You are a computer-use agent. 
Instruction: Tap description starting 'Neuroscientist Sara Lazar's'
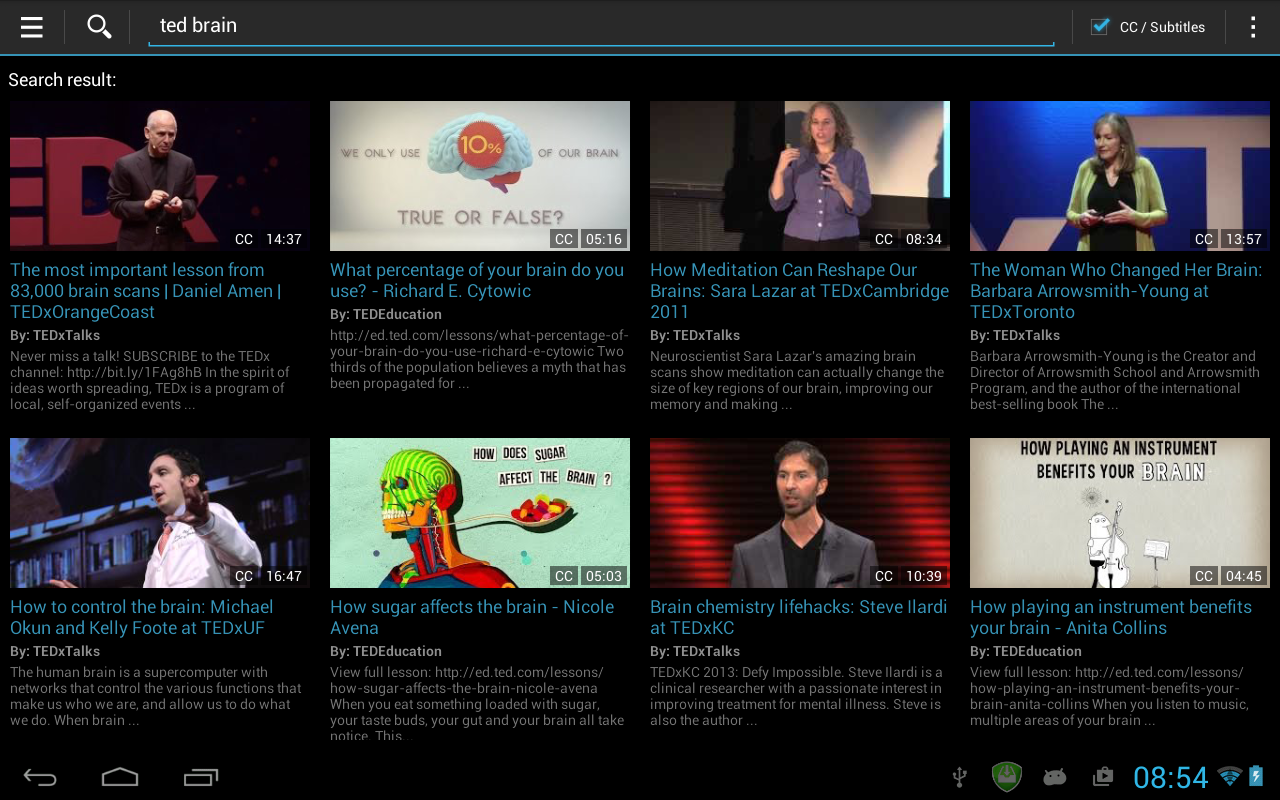pyautogui.click(x=797, y=380)
